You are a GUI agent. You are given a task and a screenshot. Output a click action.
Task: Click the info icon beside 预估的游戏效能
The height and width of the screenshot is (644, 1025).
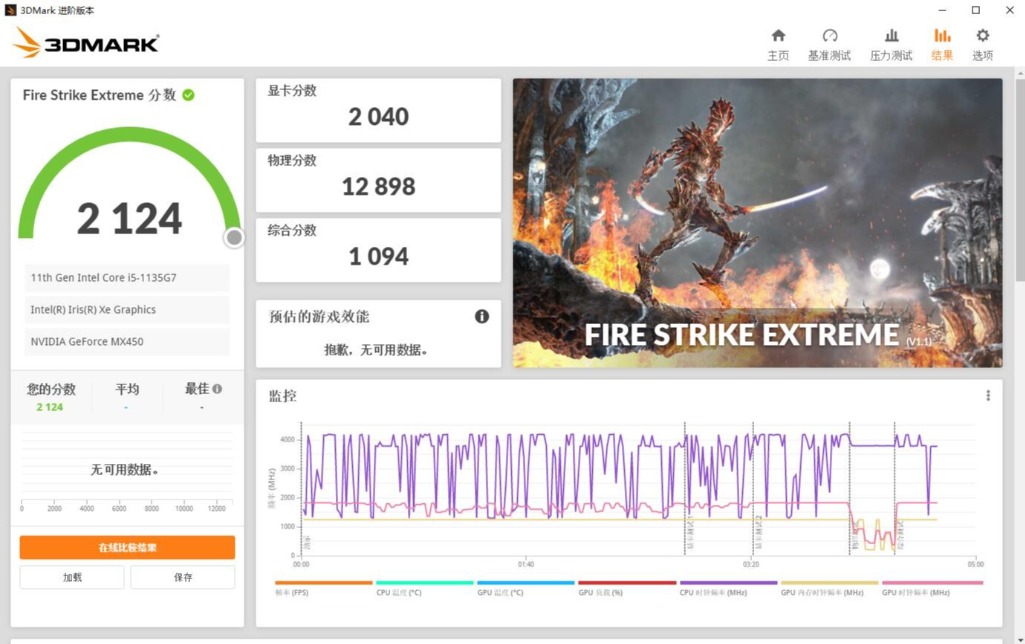(482, 316)
